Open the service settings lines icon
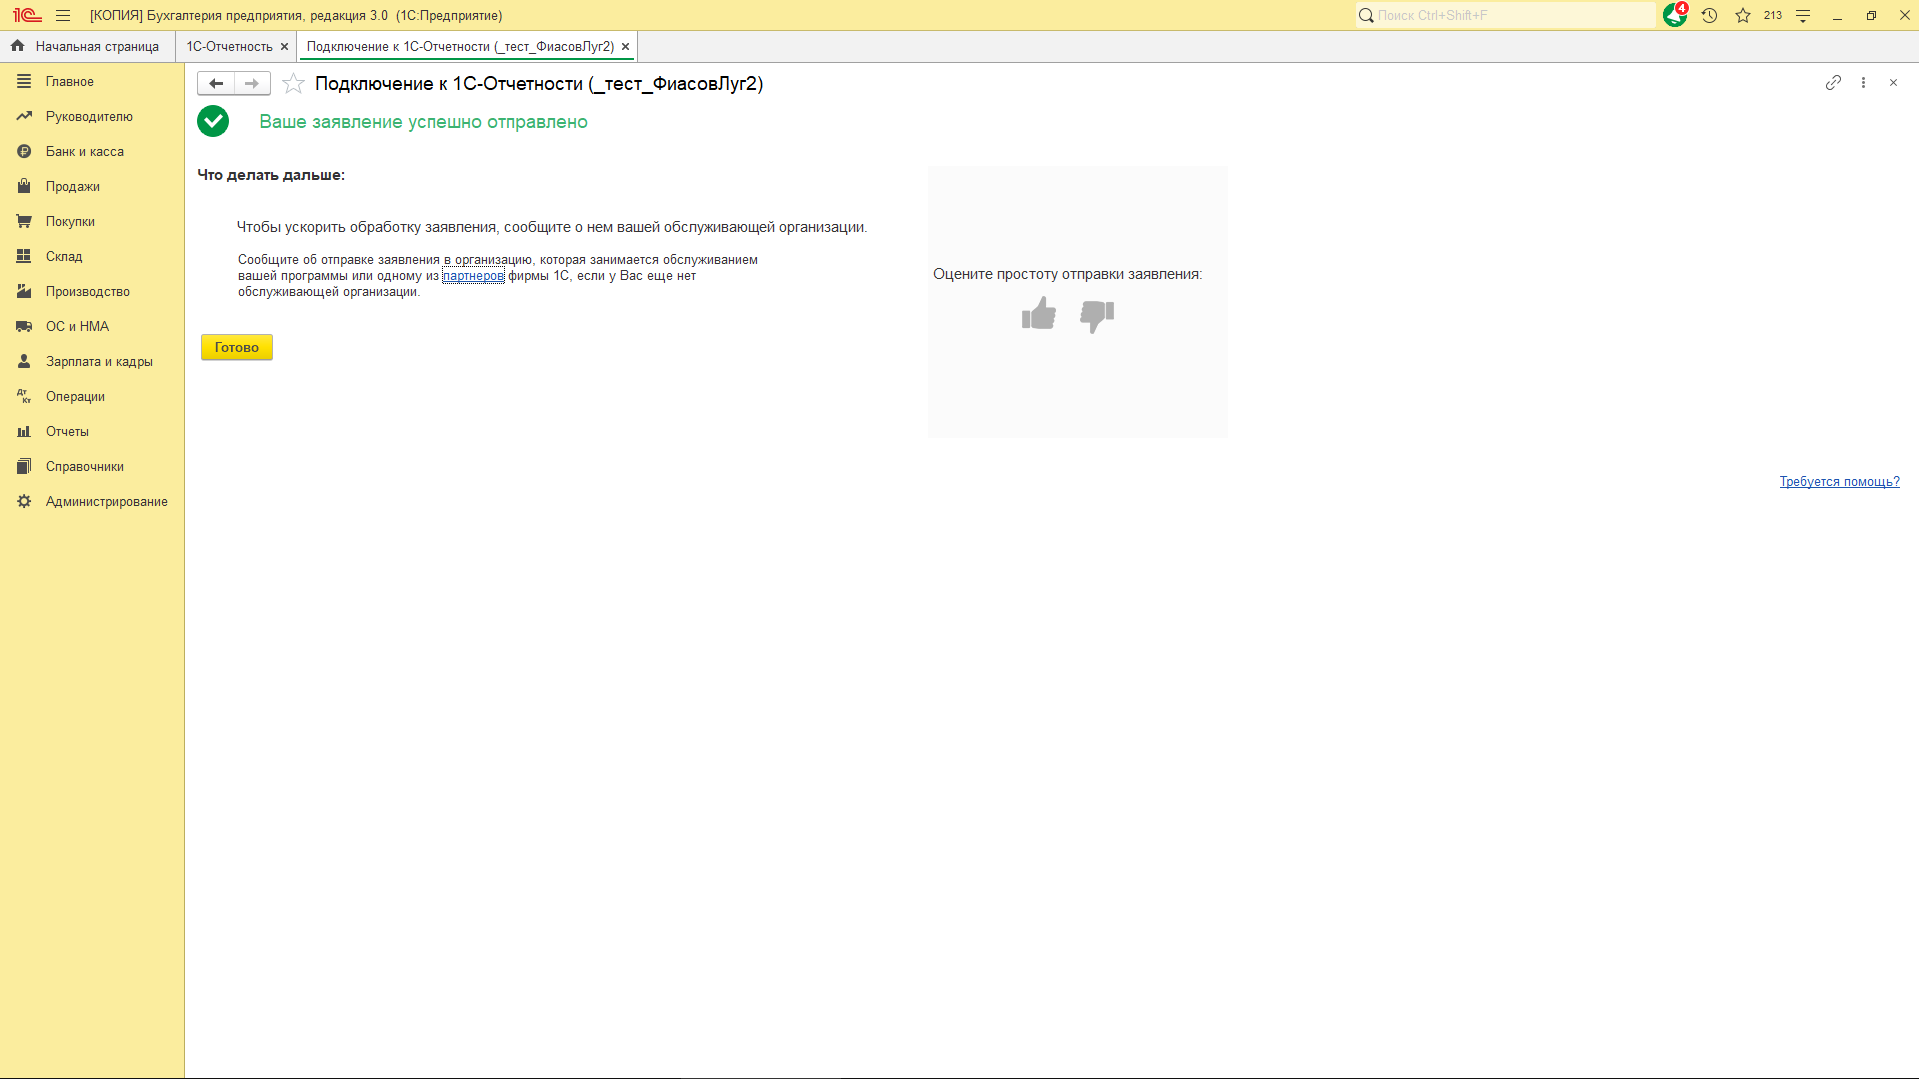1919x1079 pixels. tap(1803, 15)
